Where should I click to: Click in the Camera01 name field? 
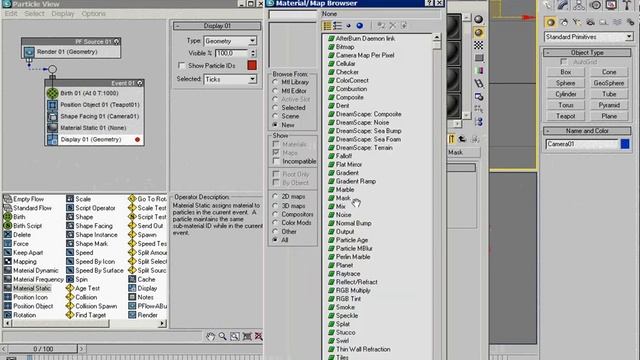(582, 144)
